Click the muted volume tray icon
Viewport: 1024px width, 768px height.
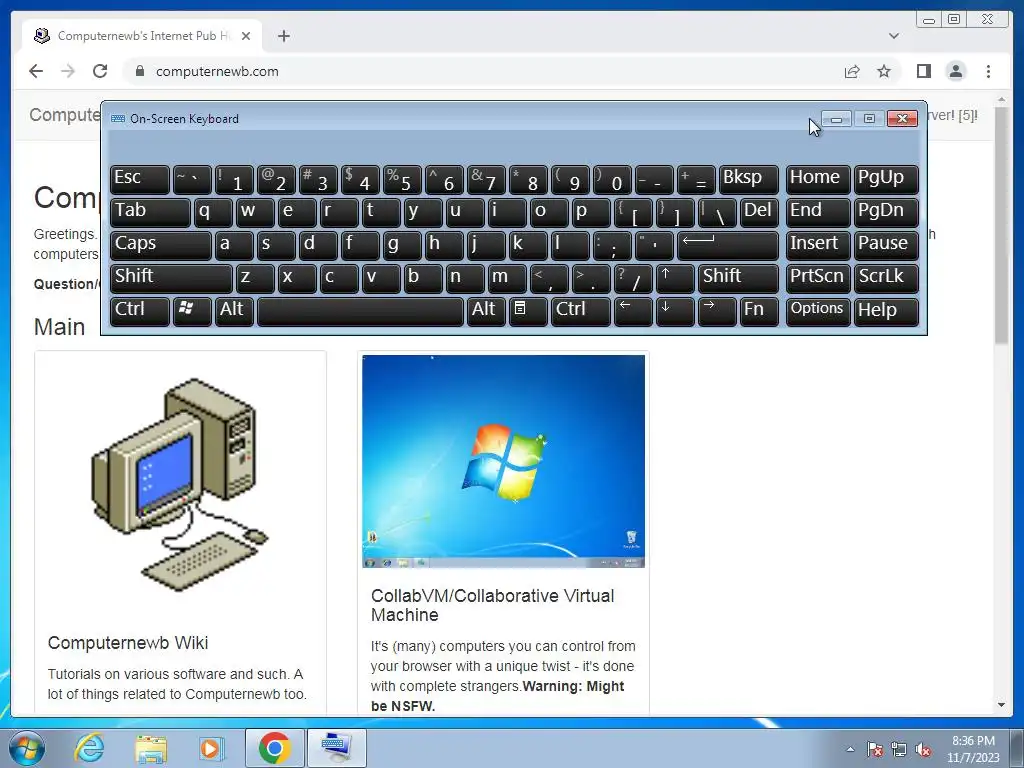tap(923, 749)
